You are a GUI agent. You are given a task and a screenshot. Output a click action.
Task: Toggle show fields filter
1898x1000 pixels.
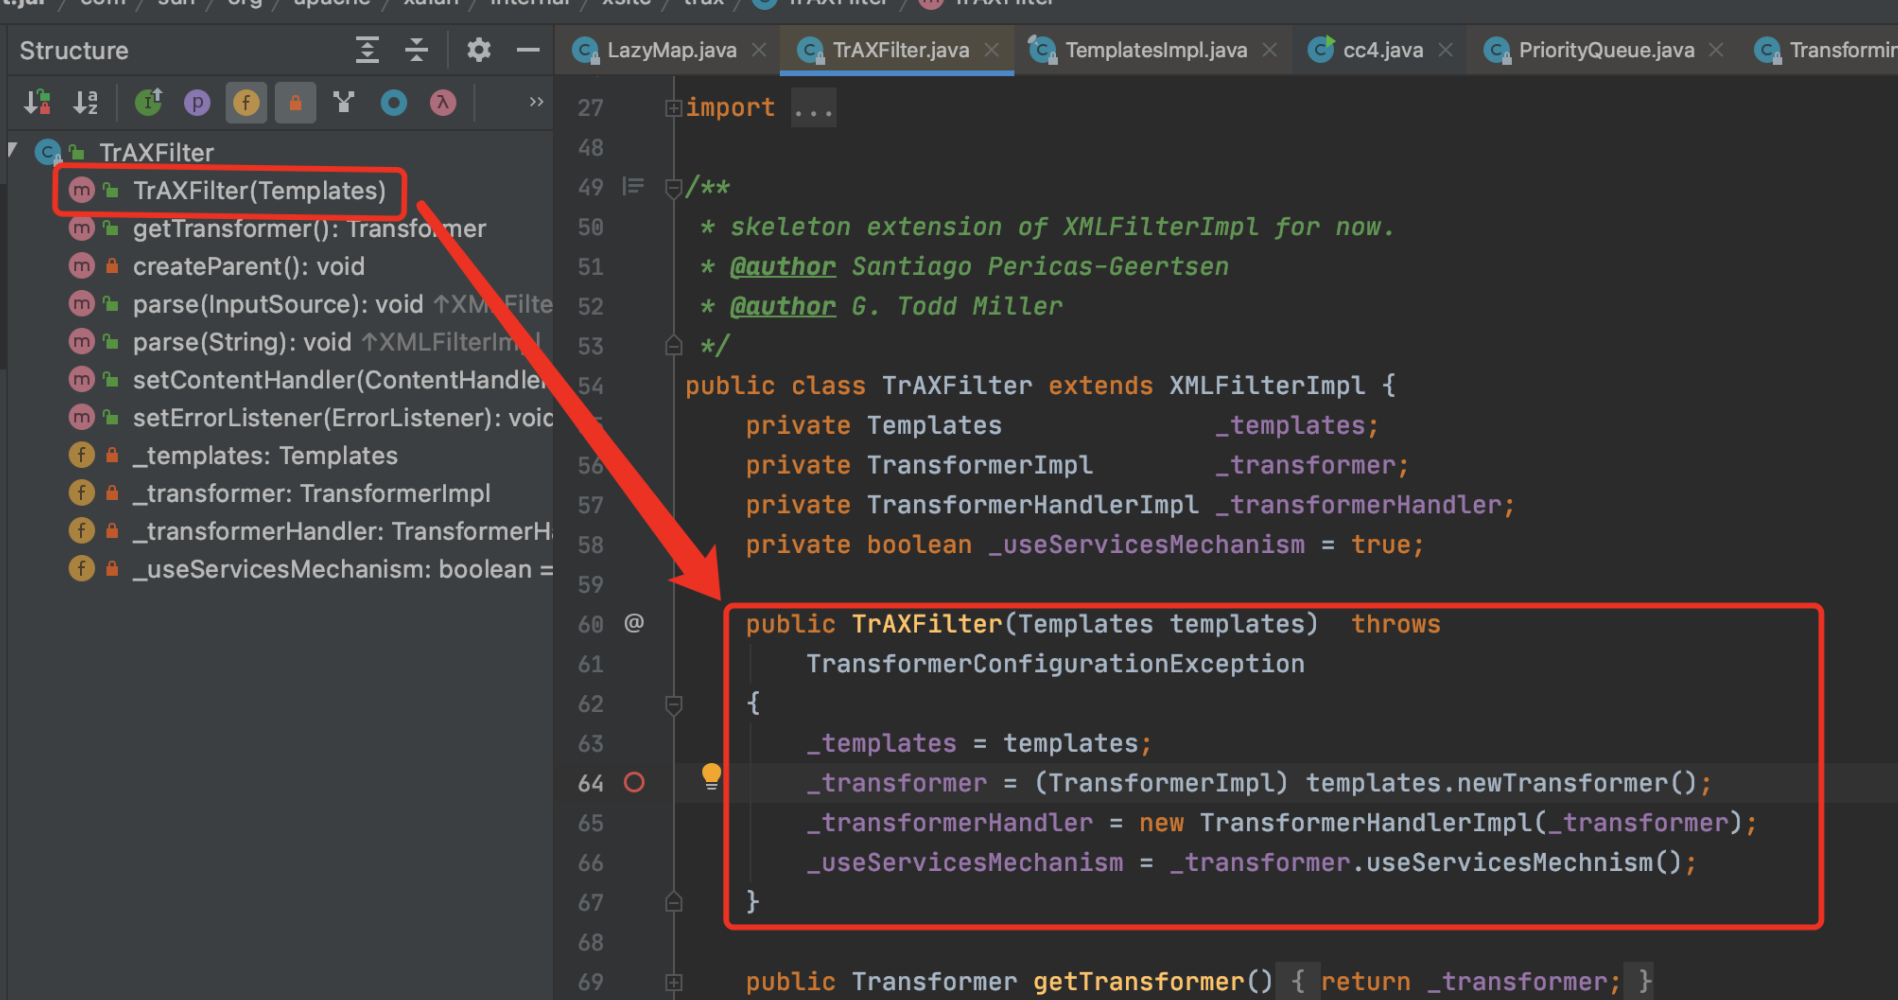coord(246,102)
